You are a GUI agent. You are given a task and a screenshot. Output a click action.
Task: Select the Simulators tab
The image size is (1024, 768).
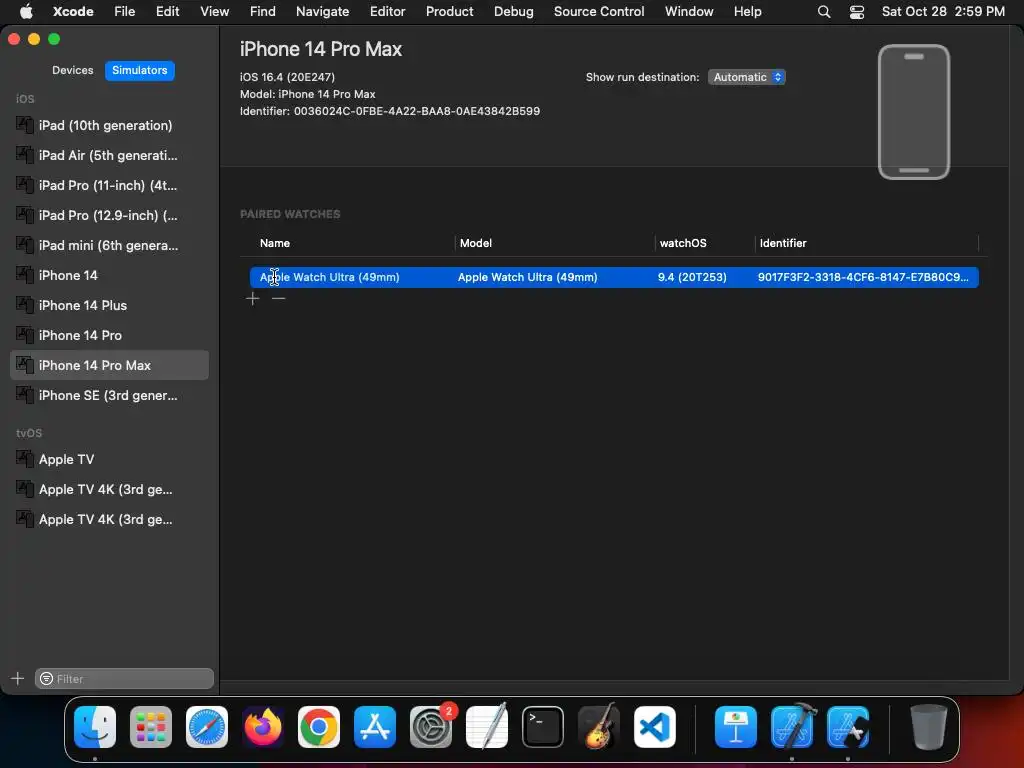point(140,71)
